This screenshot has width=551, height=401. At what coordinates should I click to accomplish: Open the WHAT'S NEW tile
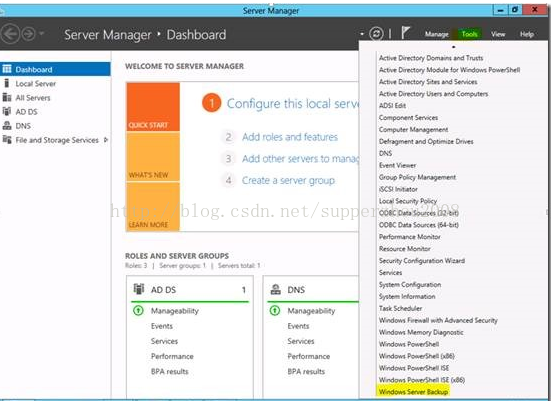[153, 157]
